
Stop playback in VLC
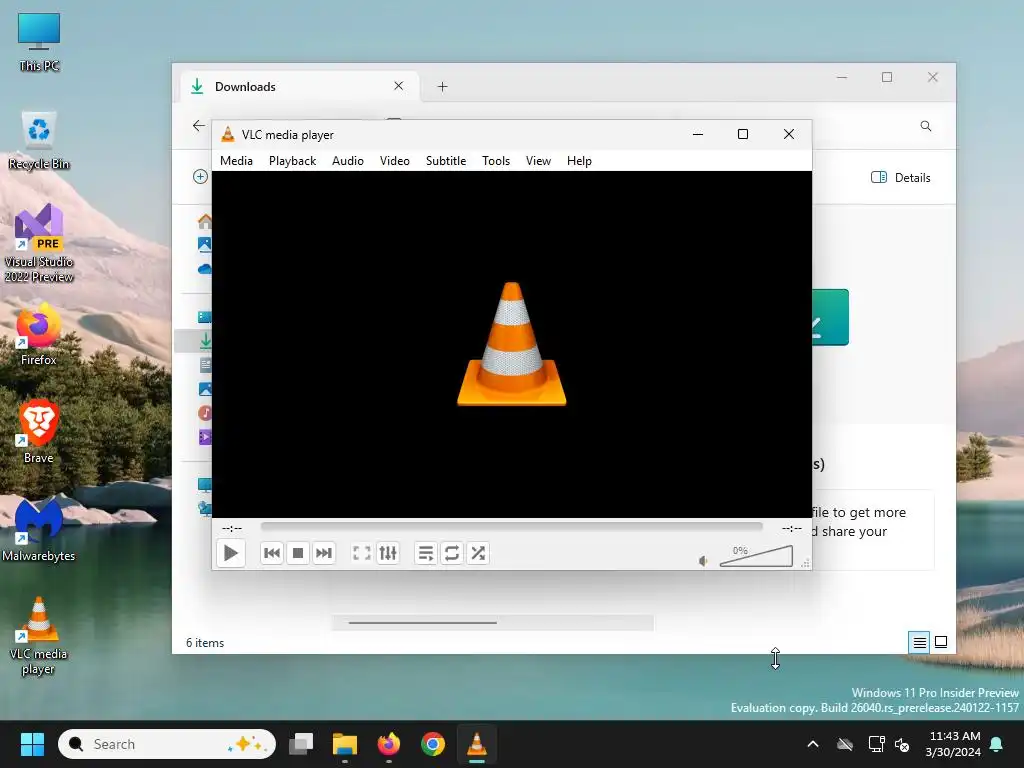[298, 553]
